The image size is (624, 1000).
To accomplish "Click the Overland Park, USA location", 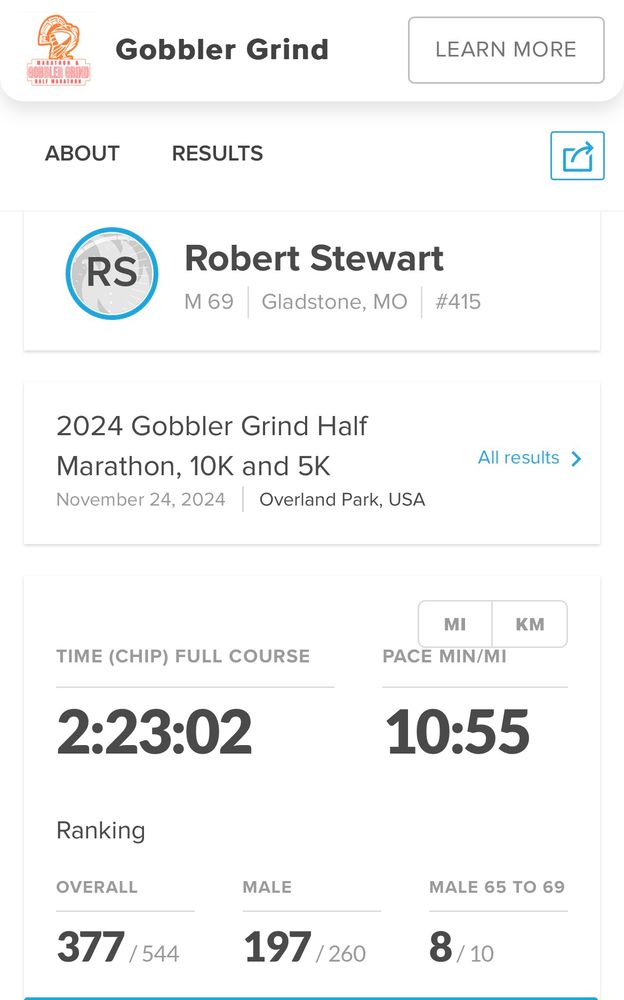I will click(342, 500).
